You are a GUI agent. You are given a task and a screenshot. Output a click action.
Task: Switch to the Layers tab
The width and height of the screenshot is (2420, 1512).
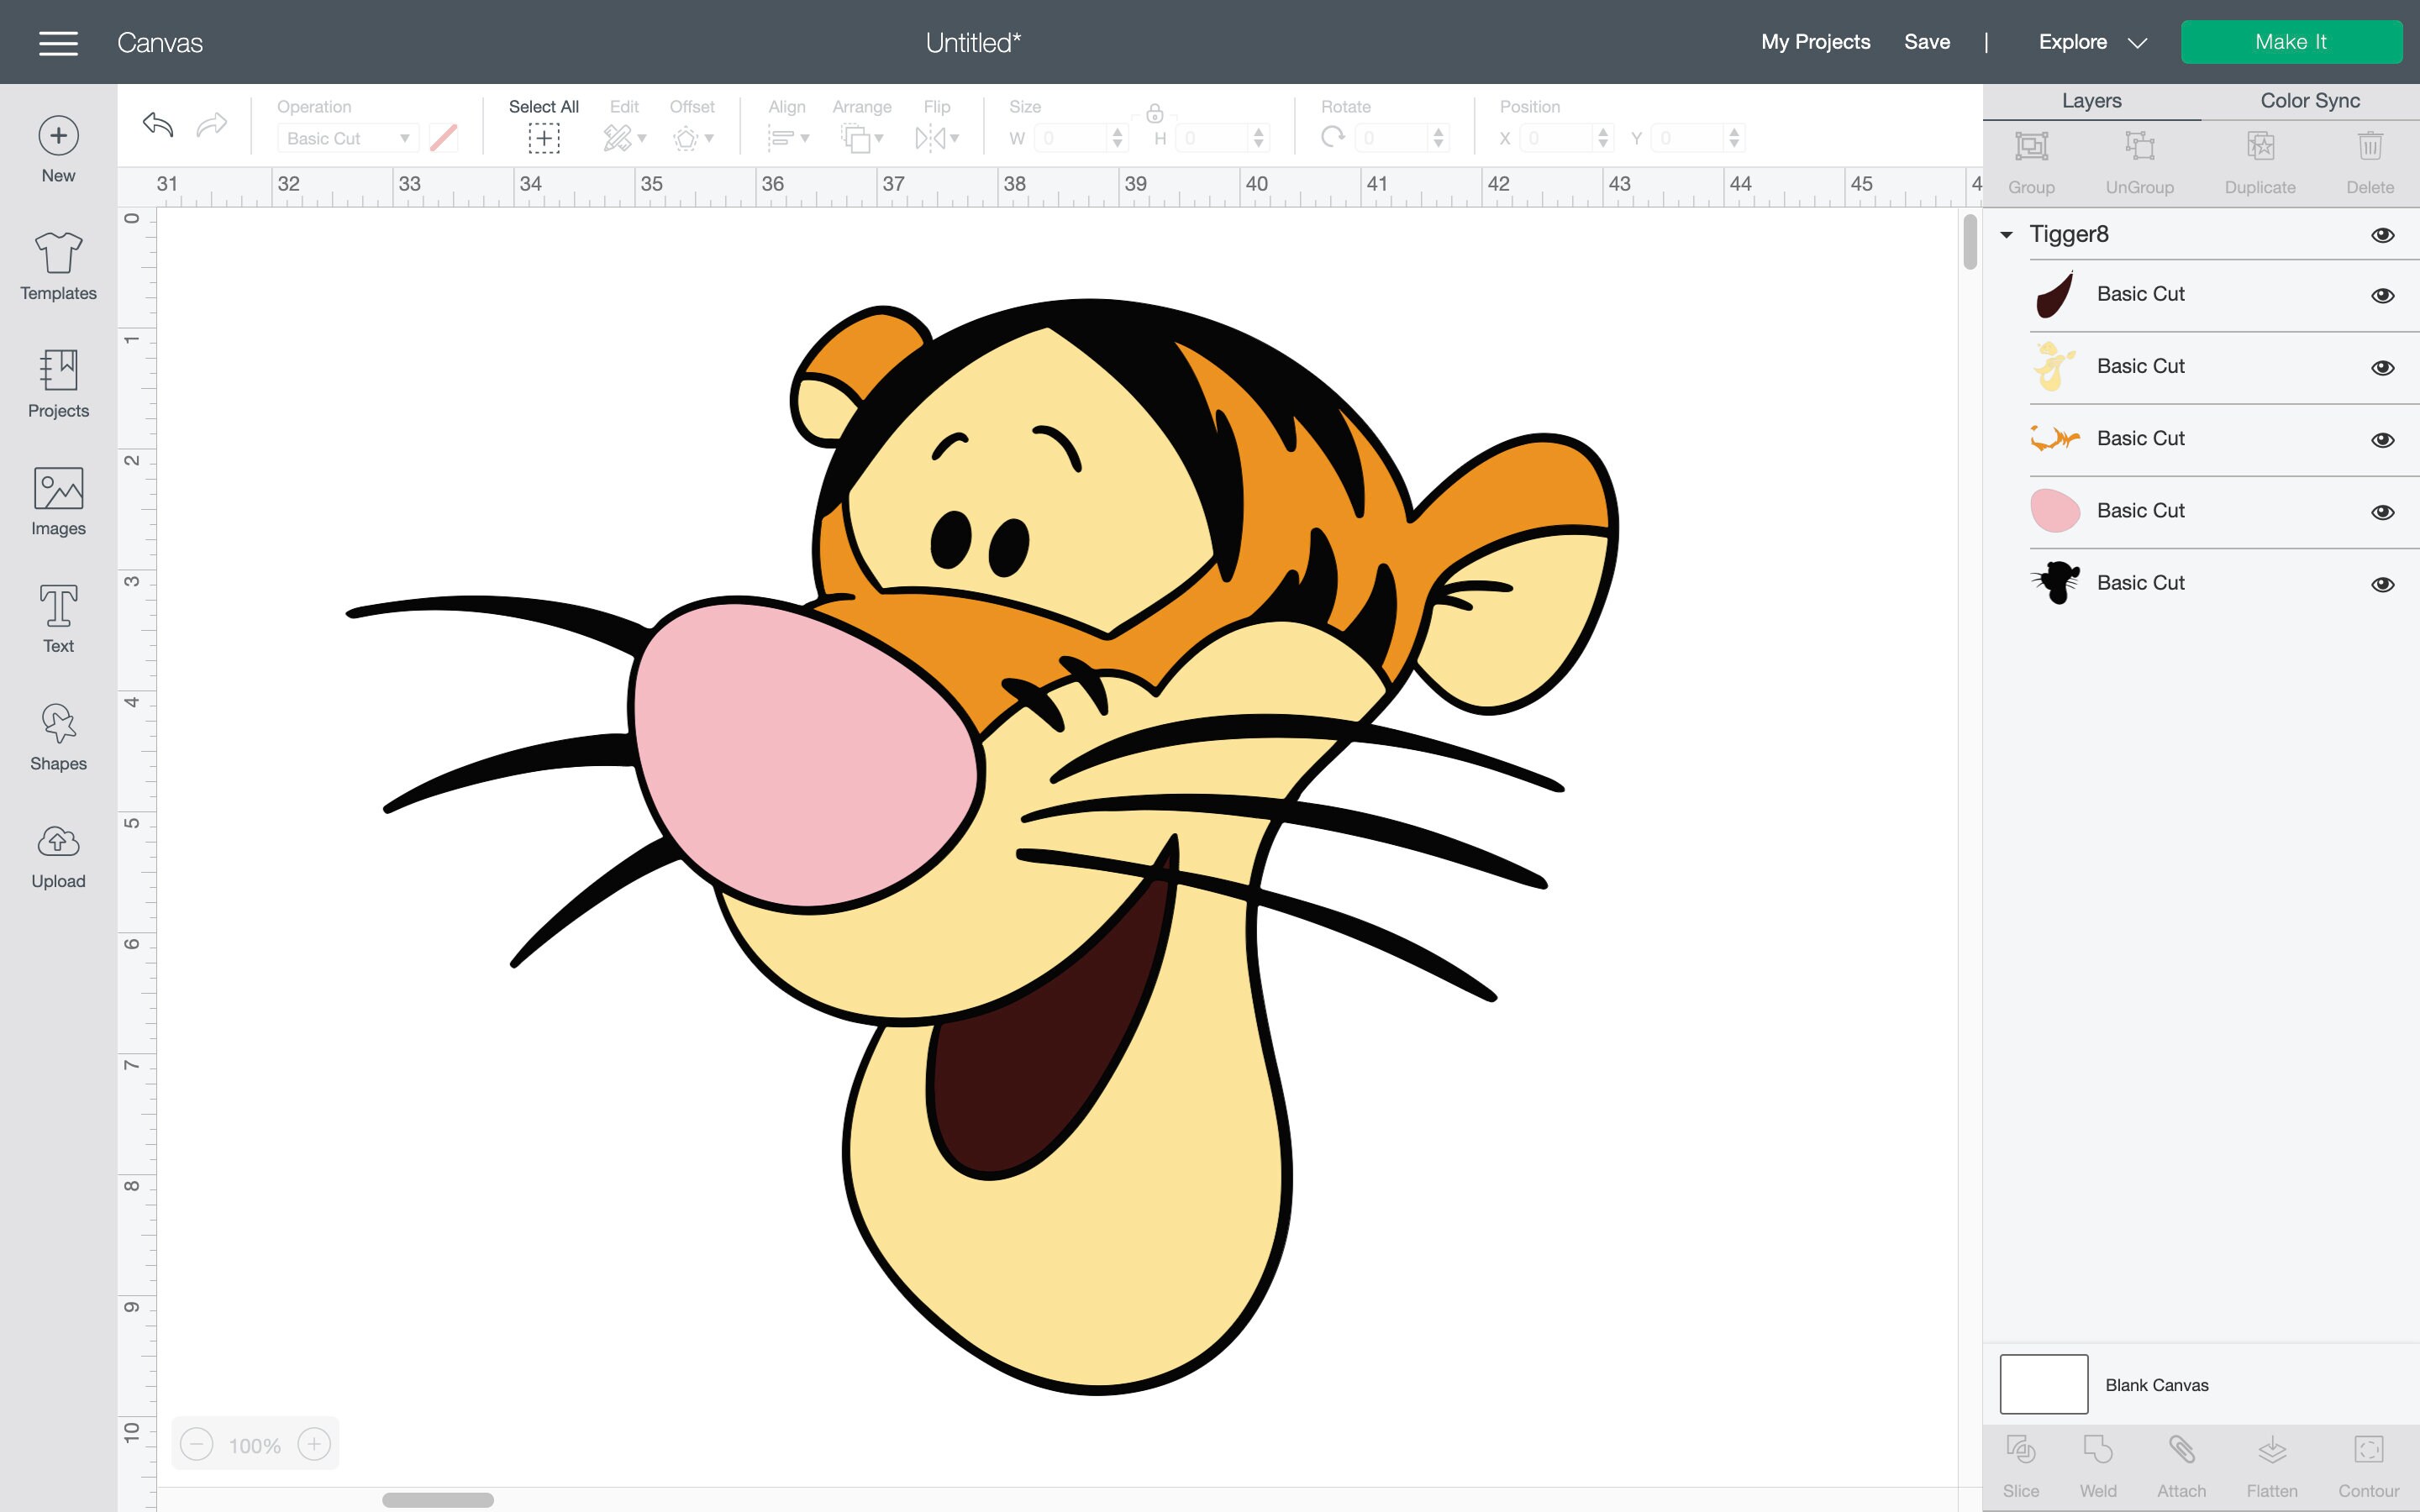[x=2091, y=101]
